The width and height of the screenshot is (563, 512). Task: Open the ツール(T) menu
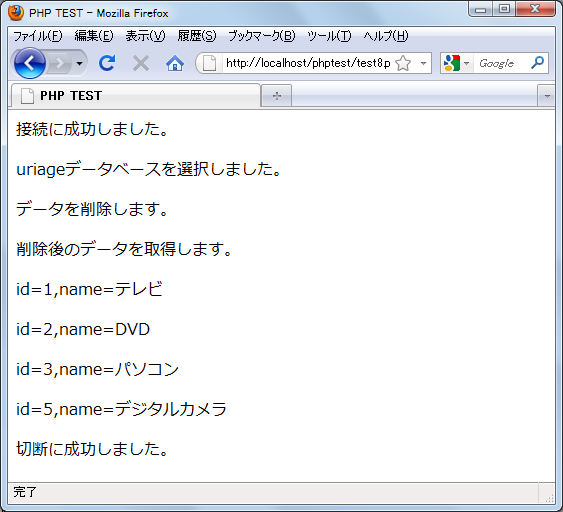(329, 36)
